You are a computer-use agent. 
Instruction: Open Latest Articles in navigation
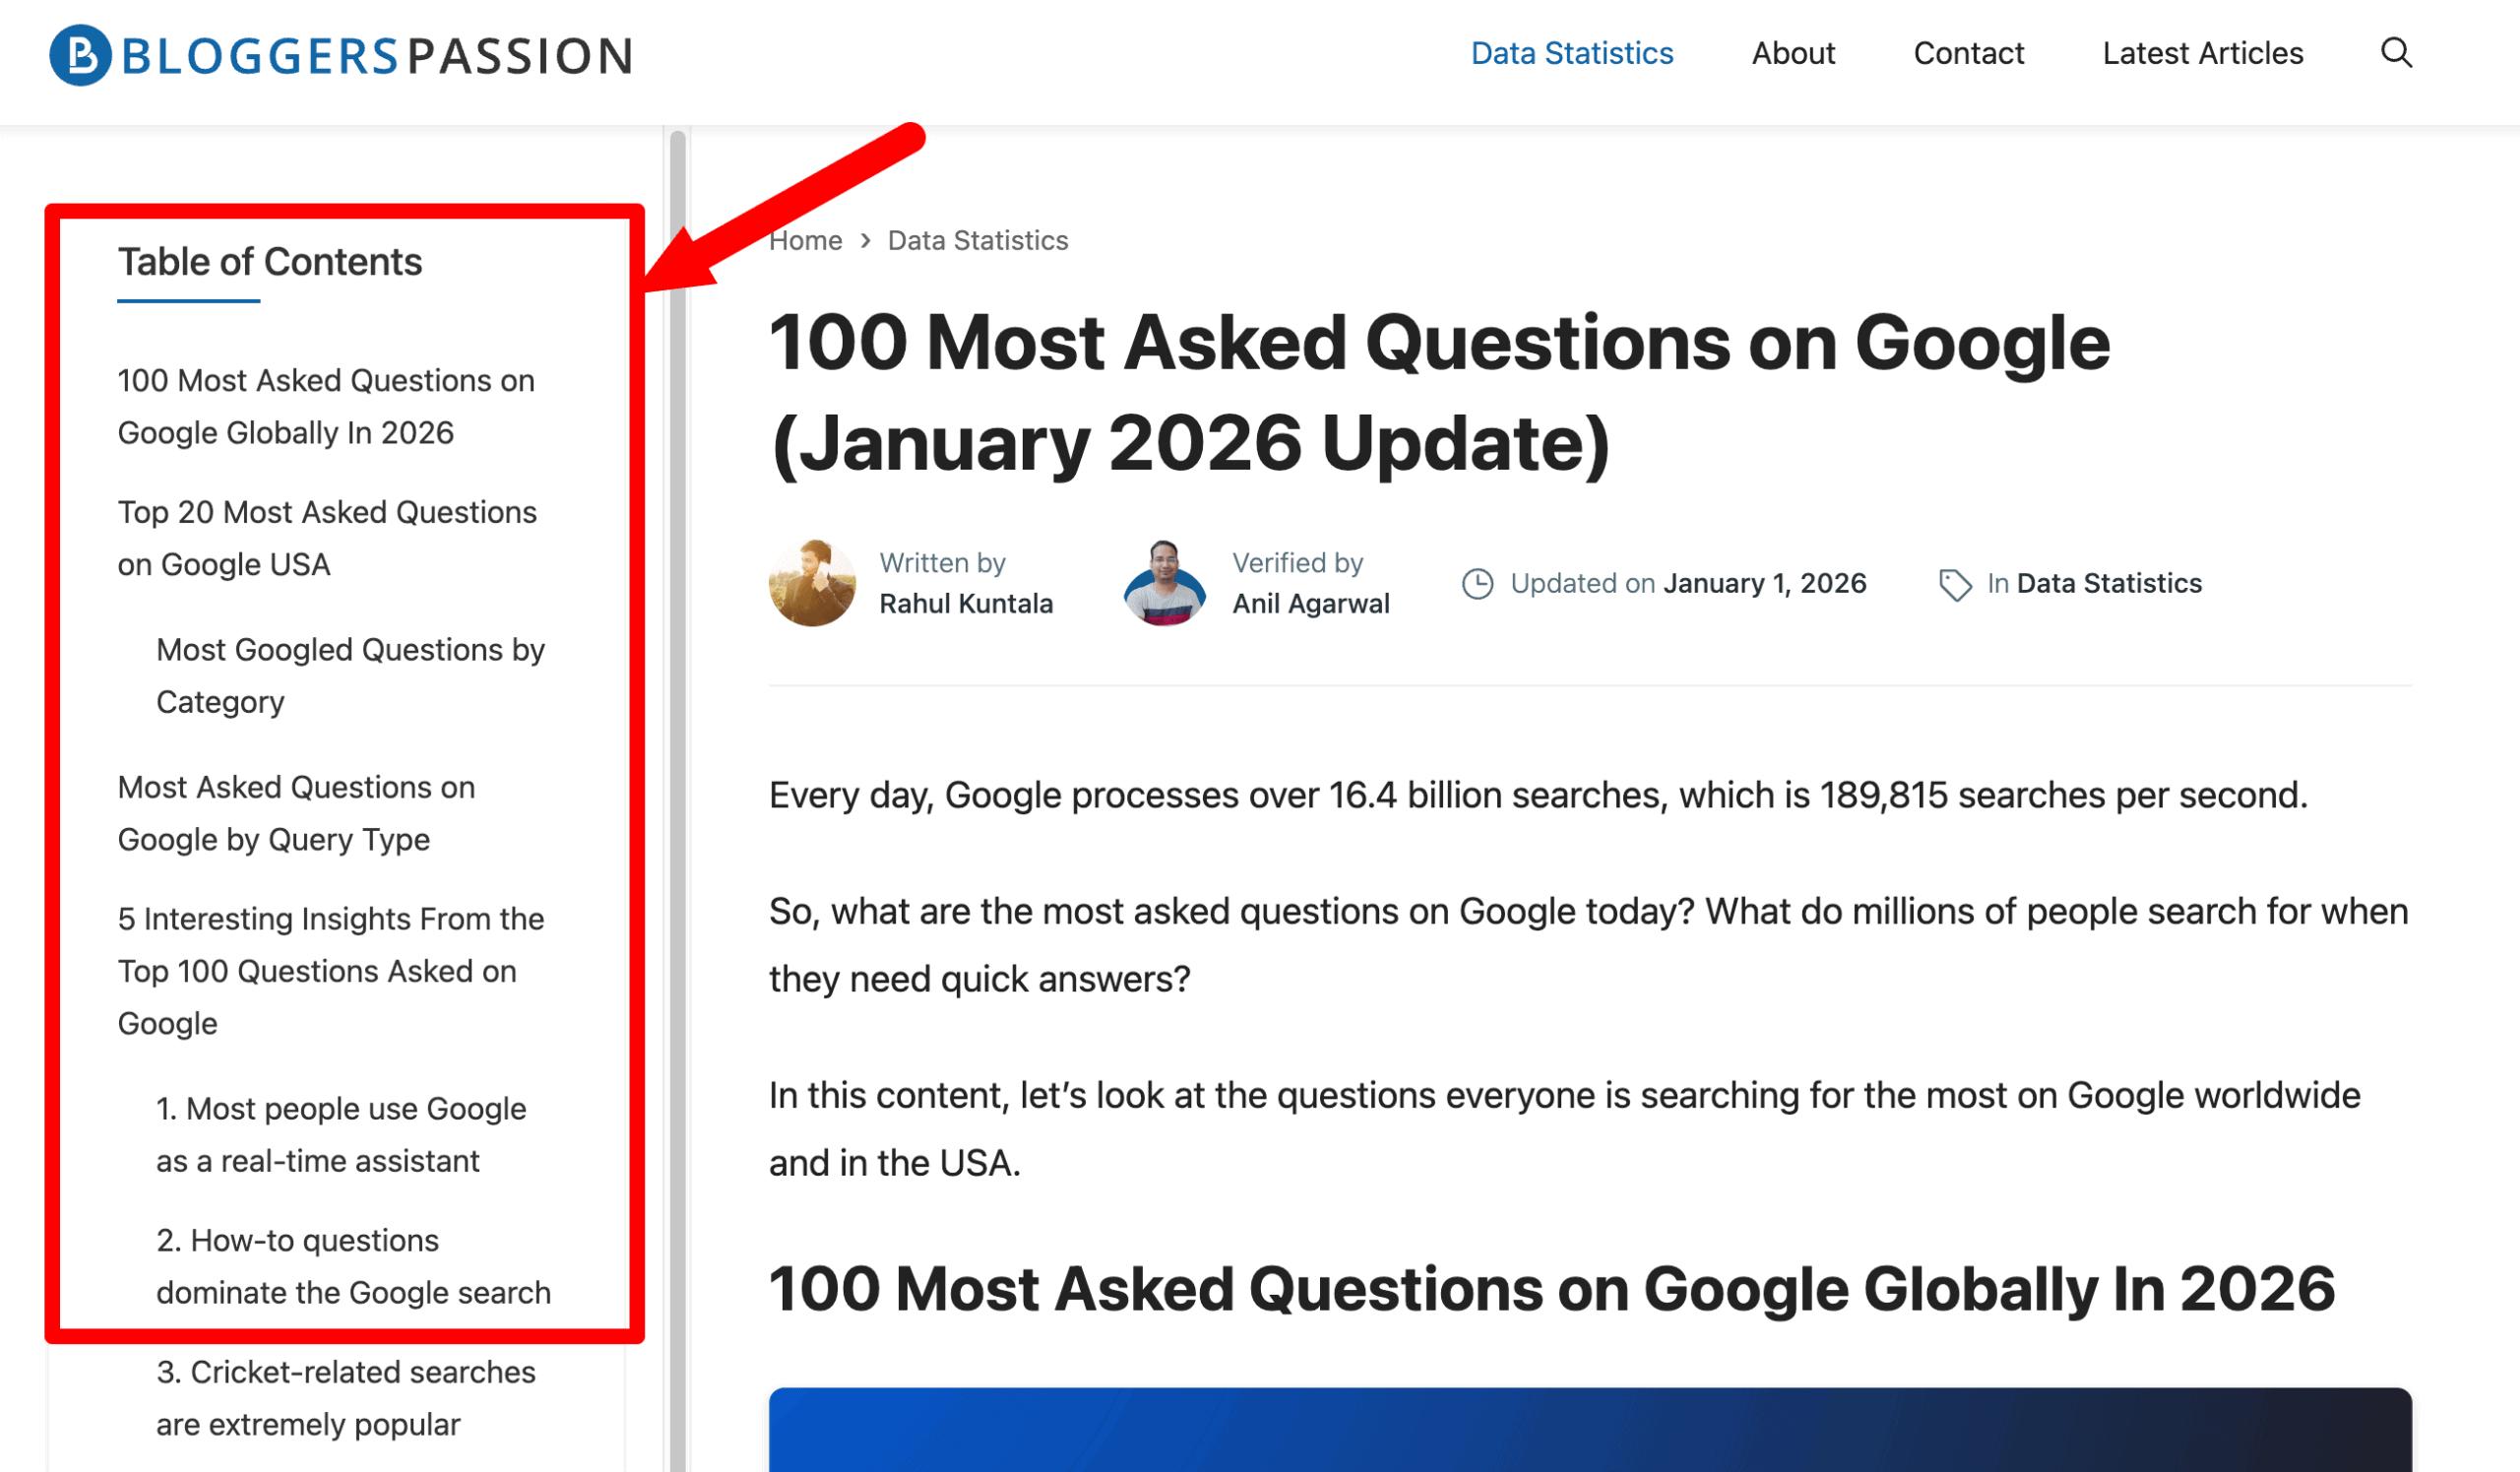point(2202,53)
